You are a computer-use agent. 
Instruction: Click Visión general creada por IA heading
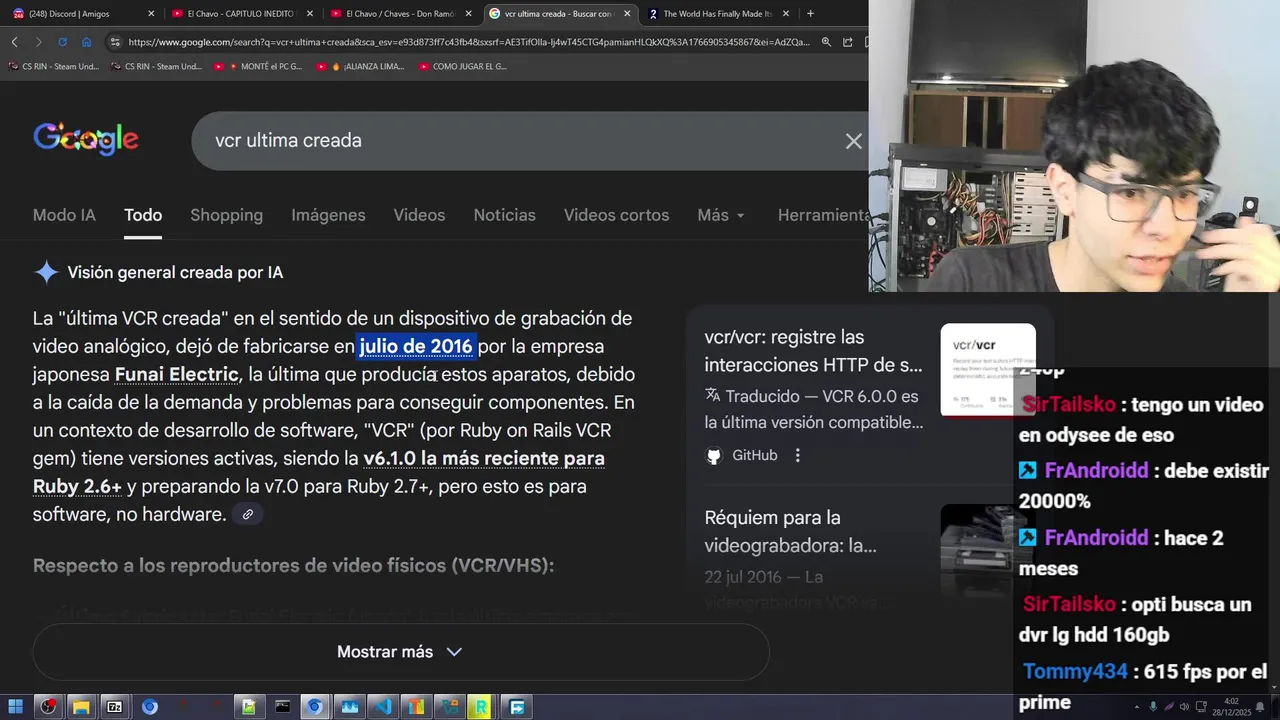175,273
